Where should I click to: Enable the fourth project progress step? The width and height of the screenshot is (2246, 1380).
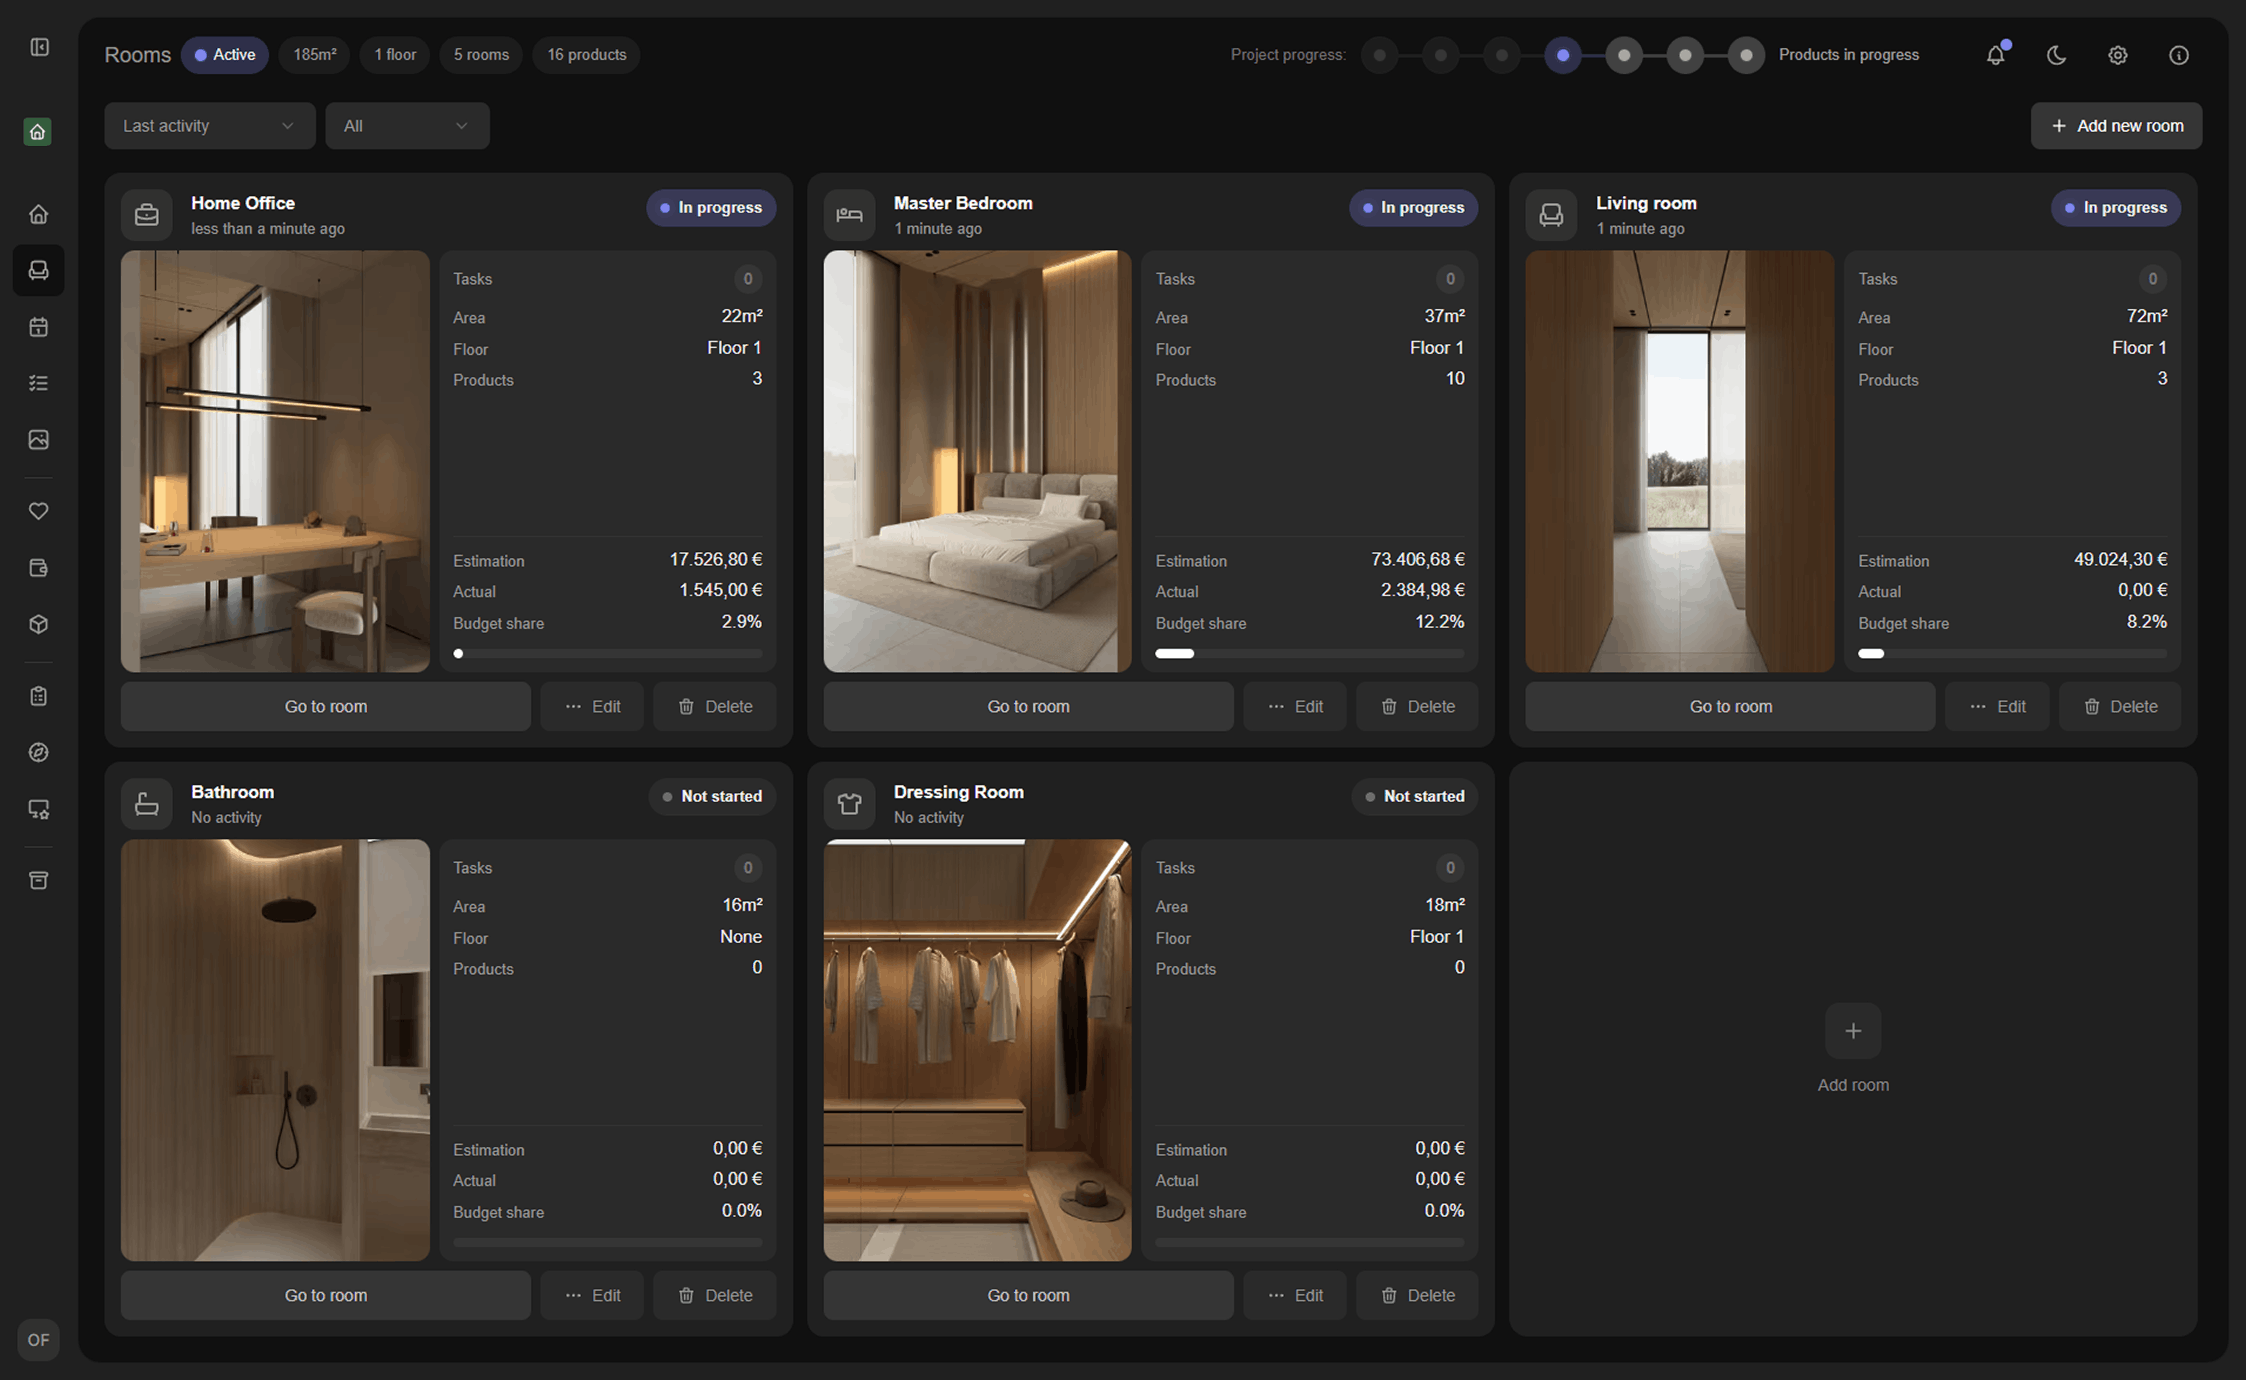[1562, 55]
